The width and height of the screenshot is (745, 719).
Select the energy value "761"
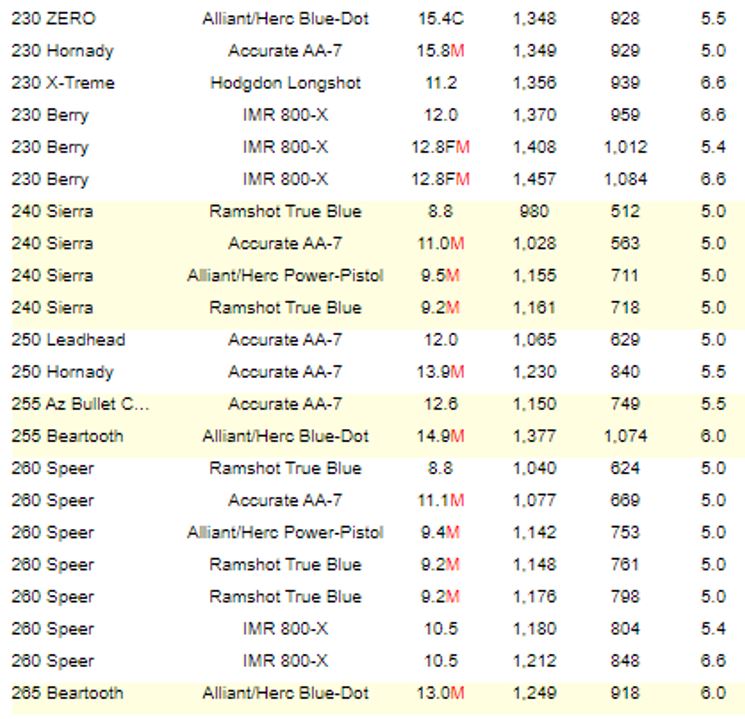[625, 564]
